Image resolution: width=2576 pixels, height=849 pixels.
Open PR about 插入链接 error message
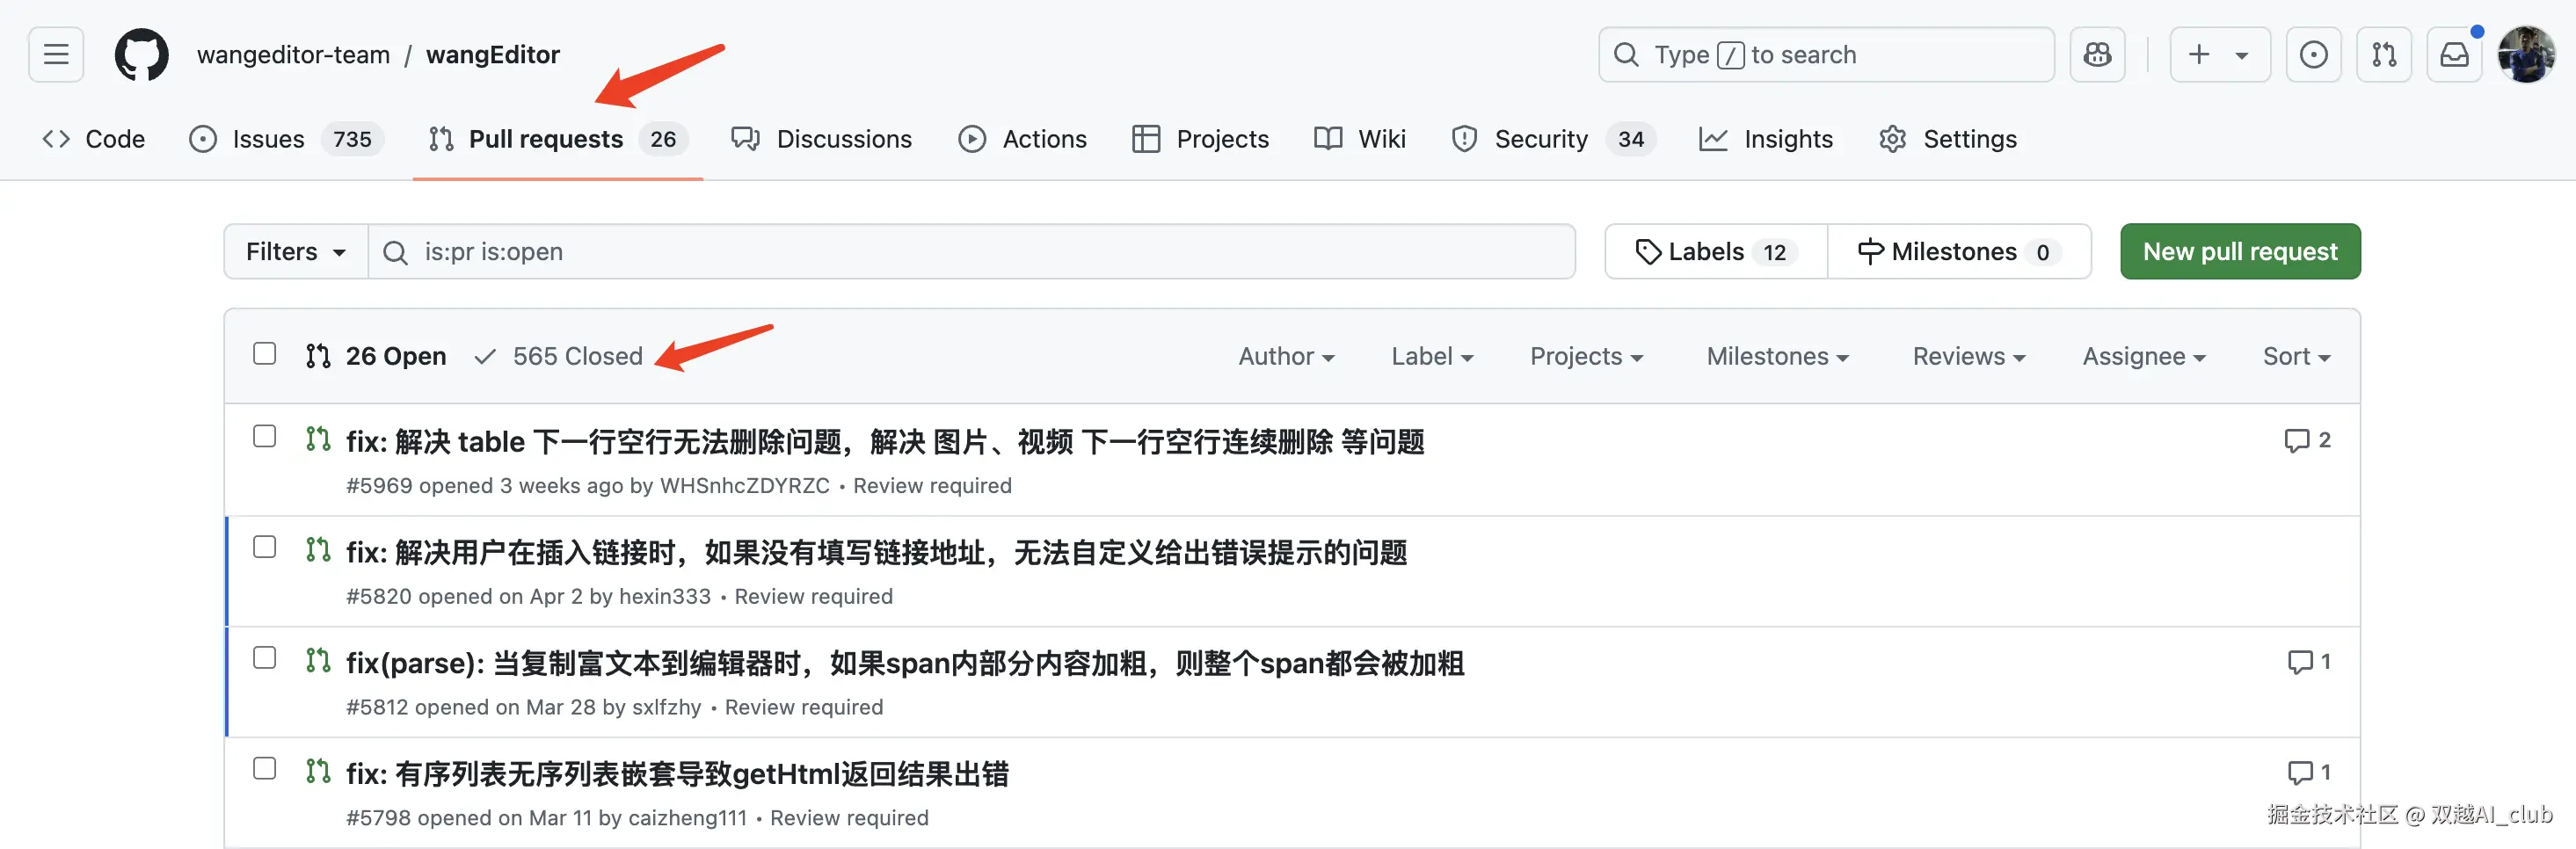[x=877, y=552]
